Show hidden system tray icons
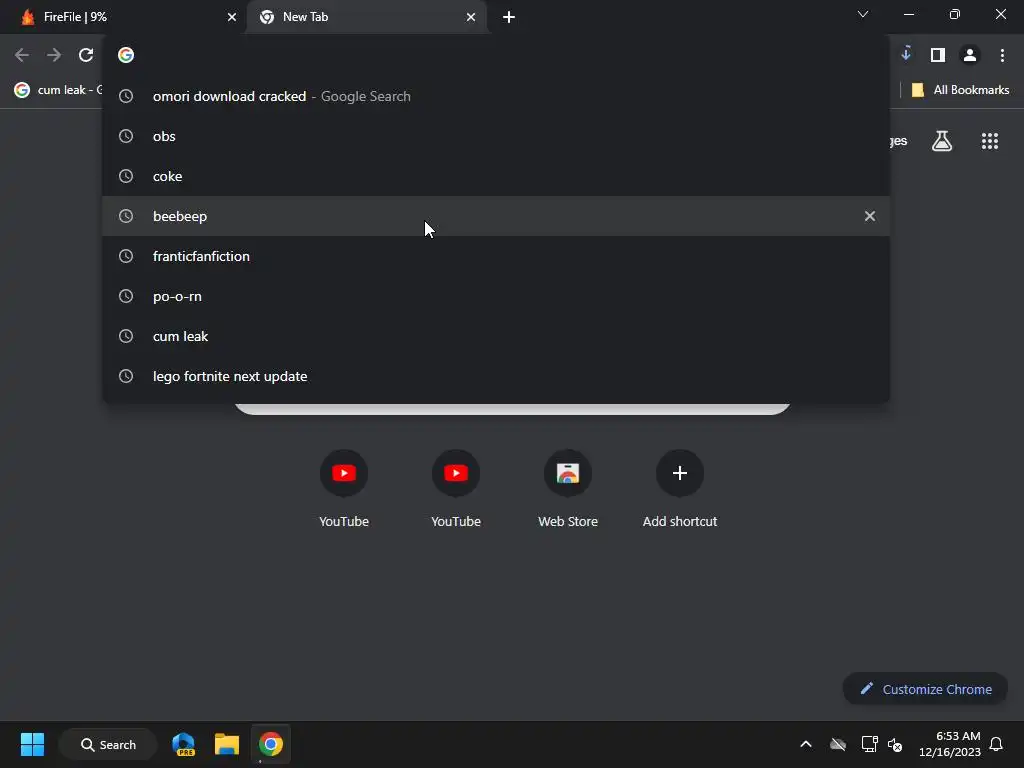The height and width of the screenshot is (768, 1024). point(806,744)
